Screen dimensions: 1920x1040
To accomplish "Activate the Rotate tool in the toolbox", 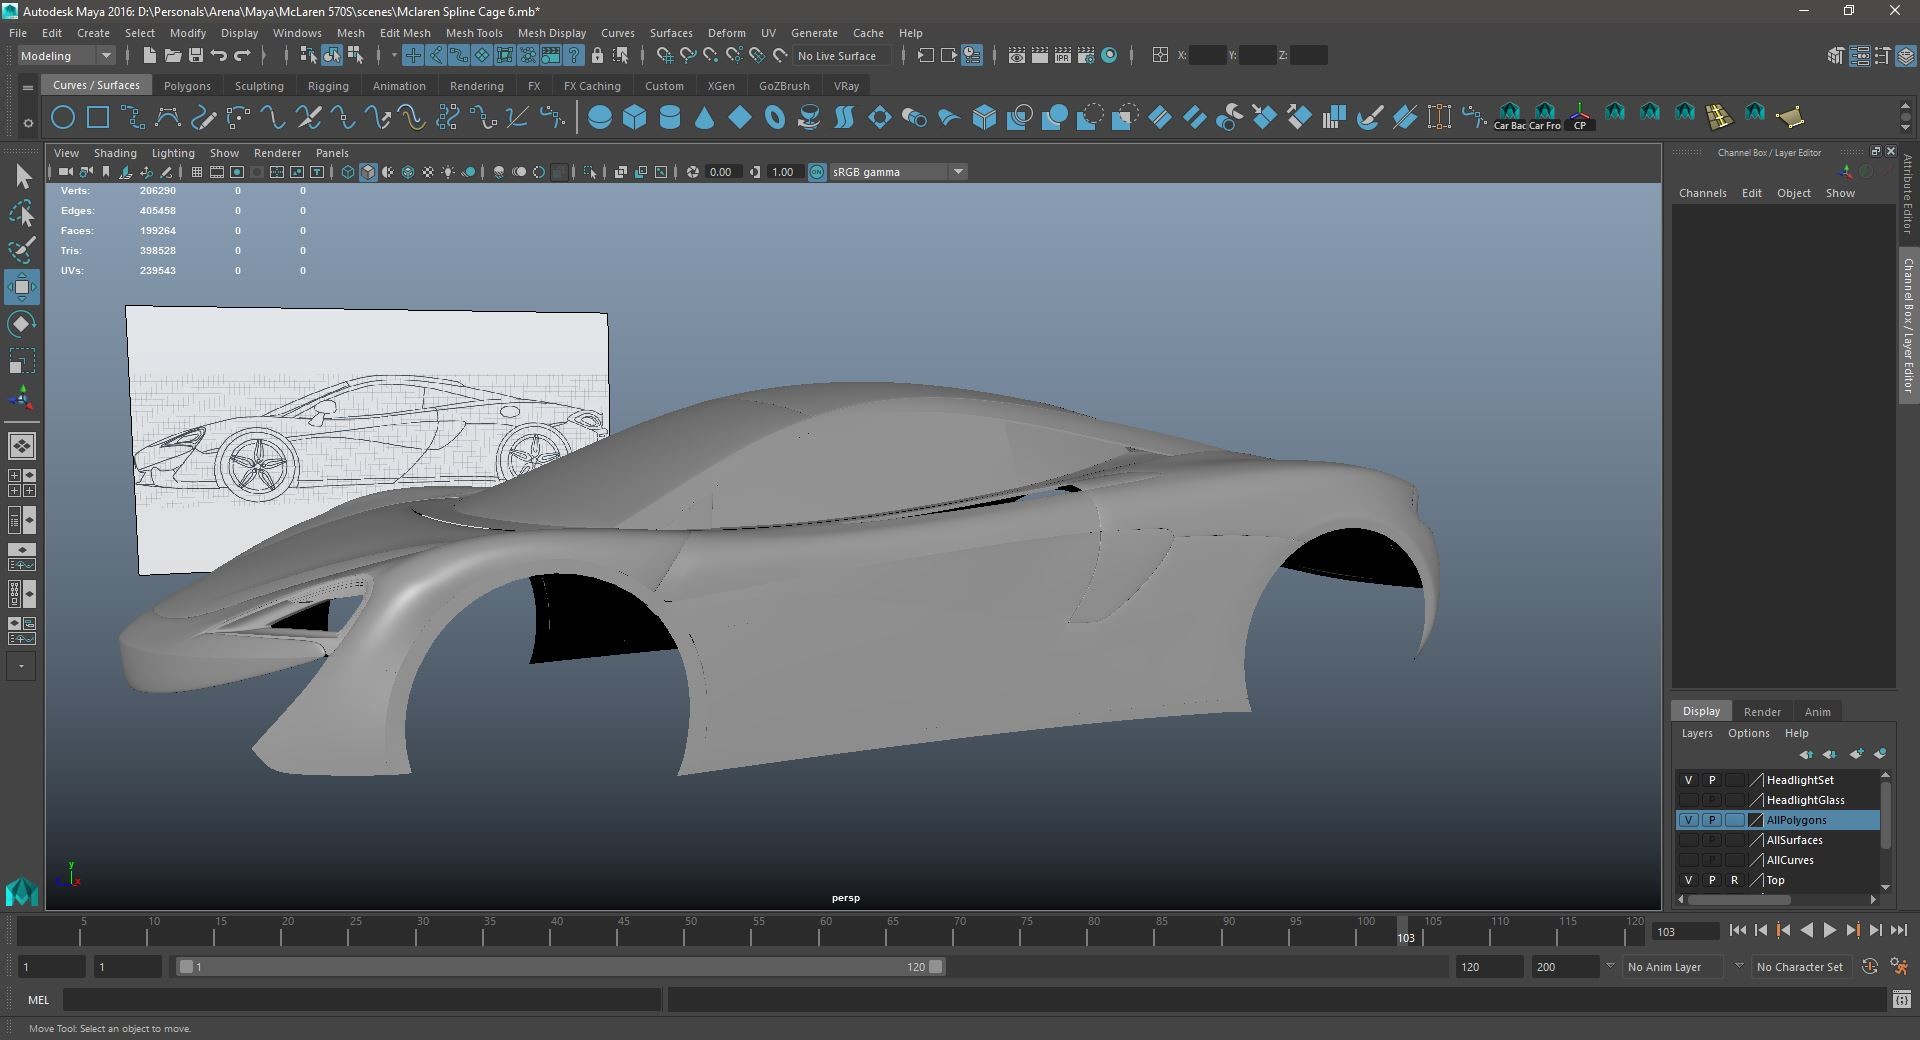I will 21,324.
